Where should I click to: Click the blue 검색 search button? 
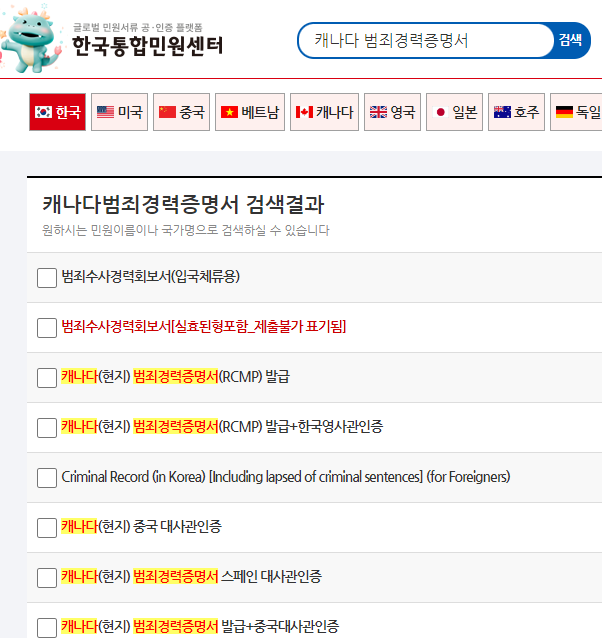(x=570, y=40)
